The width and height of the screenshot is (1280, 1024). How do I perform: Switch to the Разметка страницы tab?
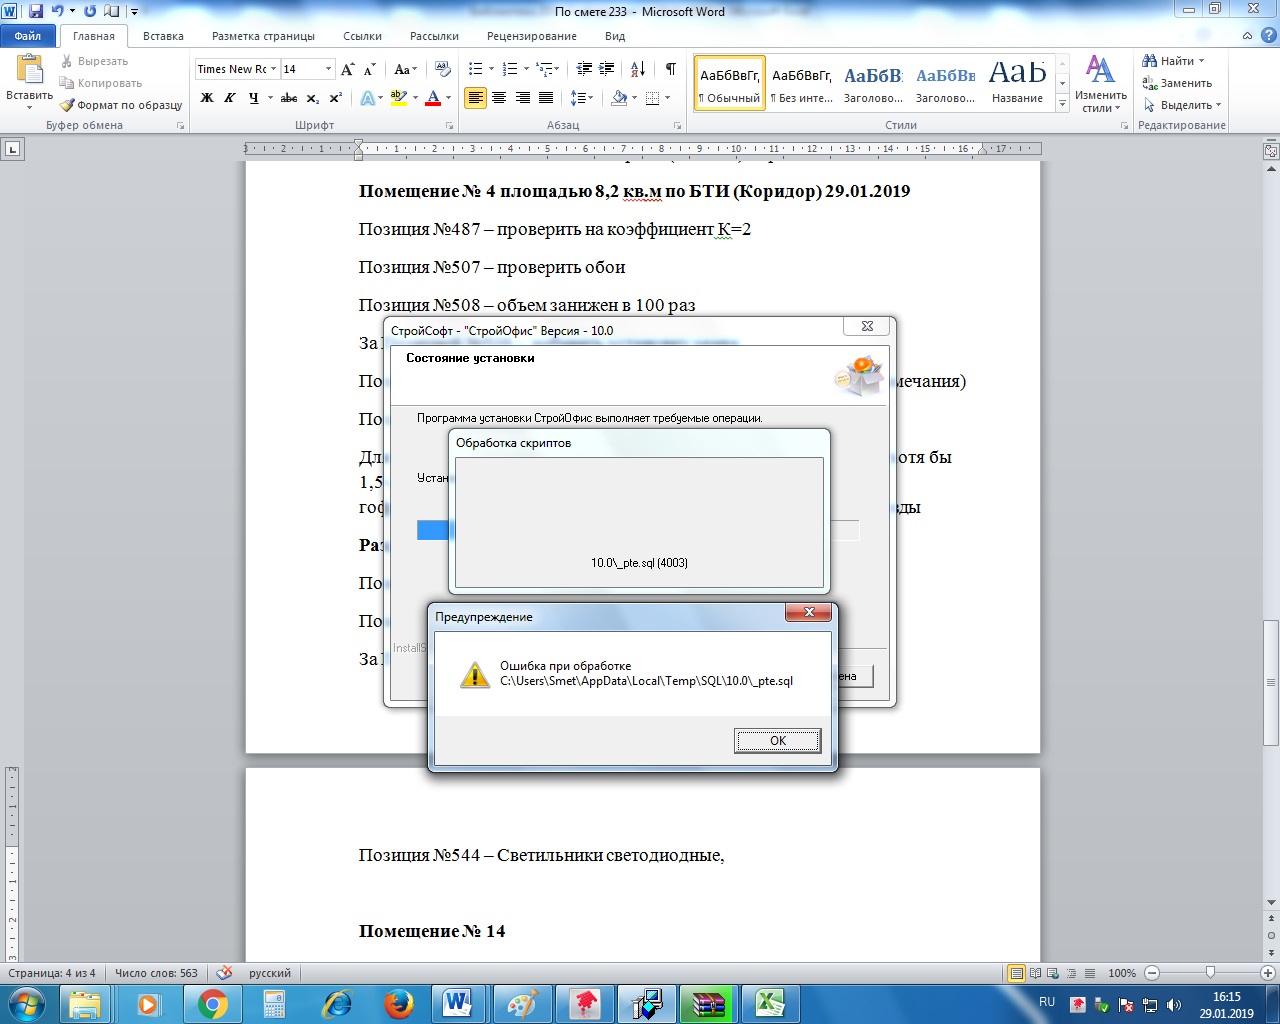[x=263, y=36]
